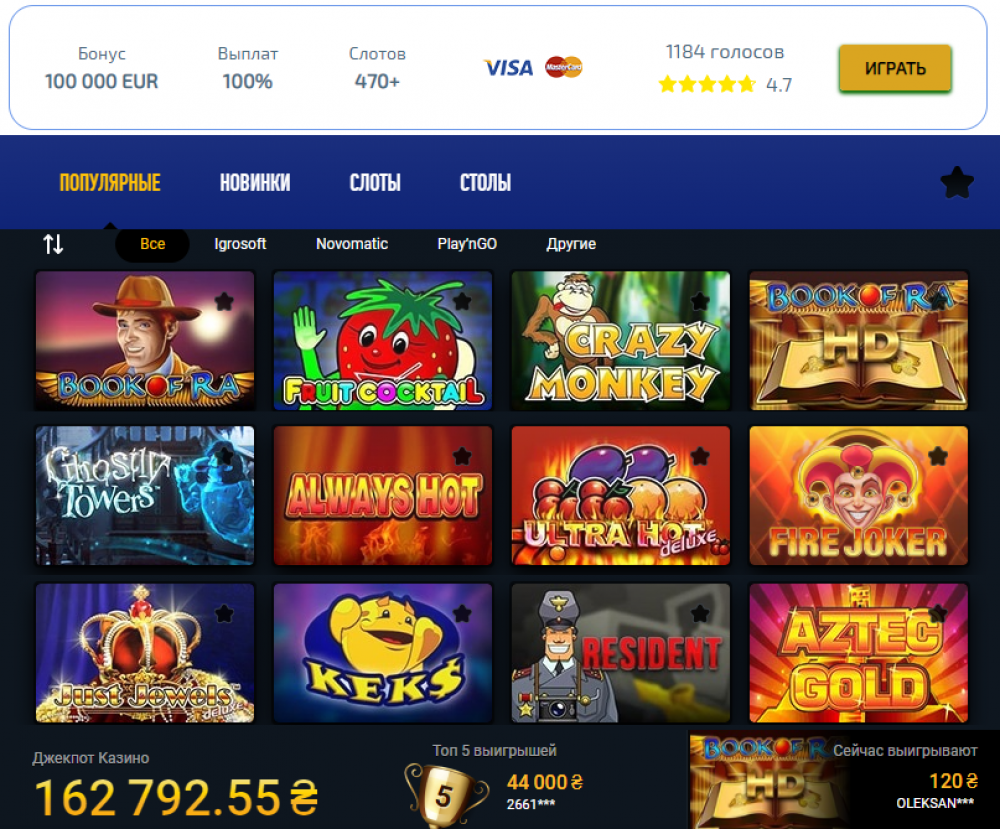Add Fire Joker to favorites
The width and height of the screenshot is (1000, 829).
938,456
